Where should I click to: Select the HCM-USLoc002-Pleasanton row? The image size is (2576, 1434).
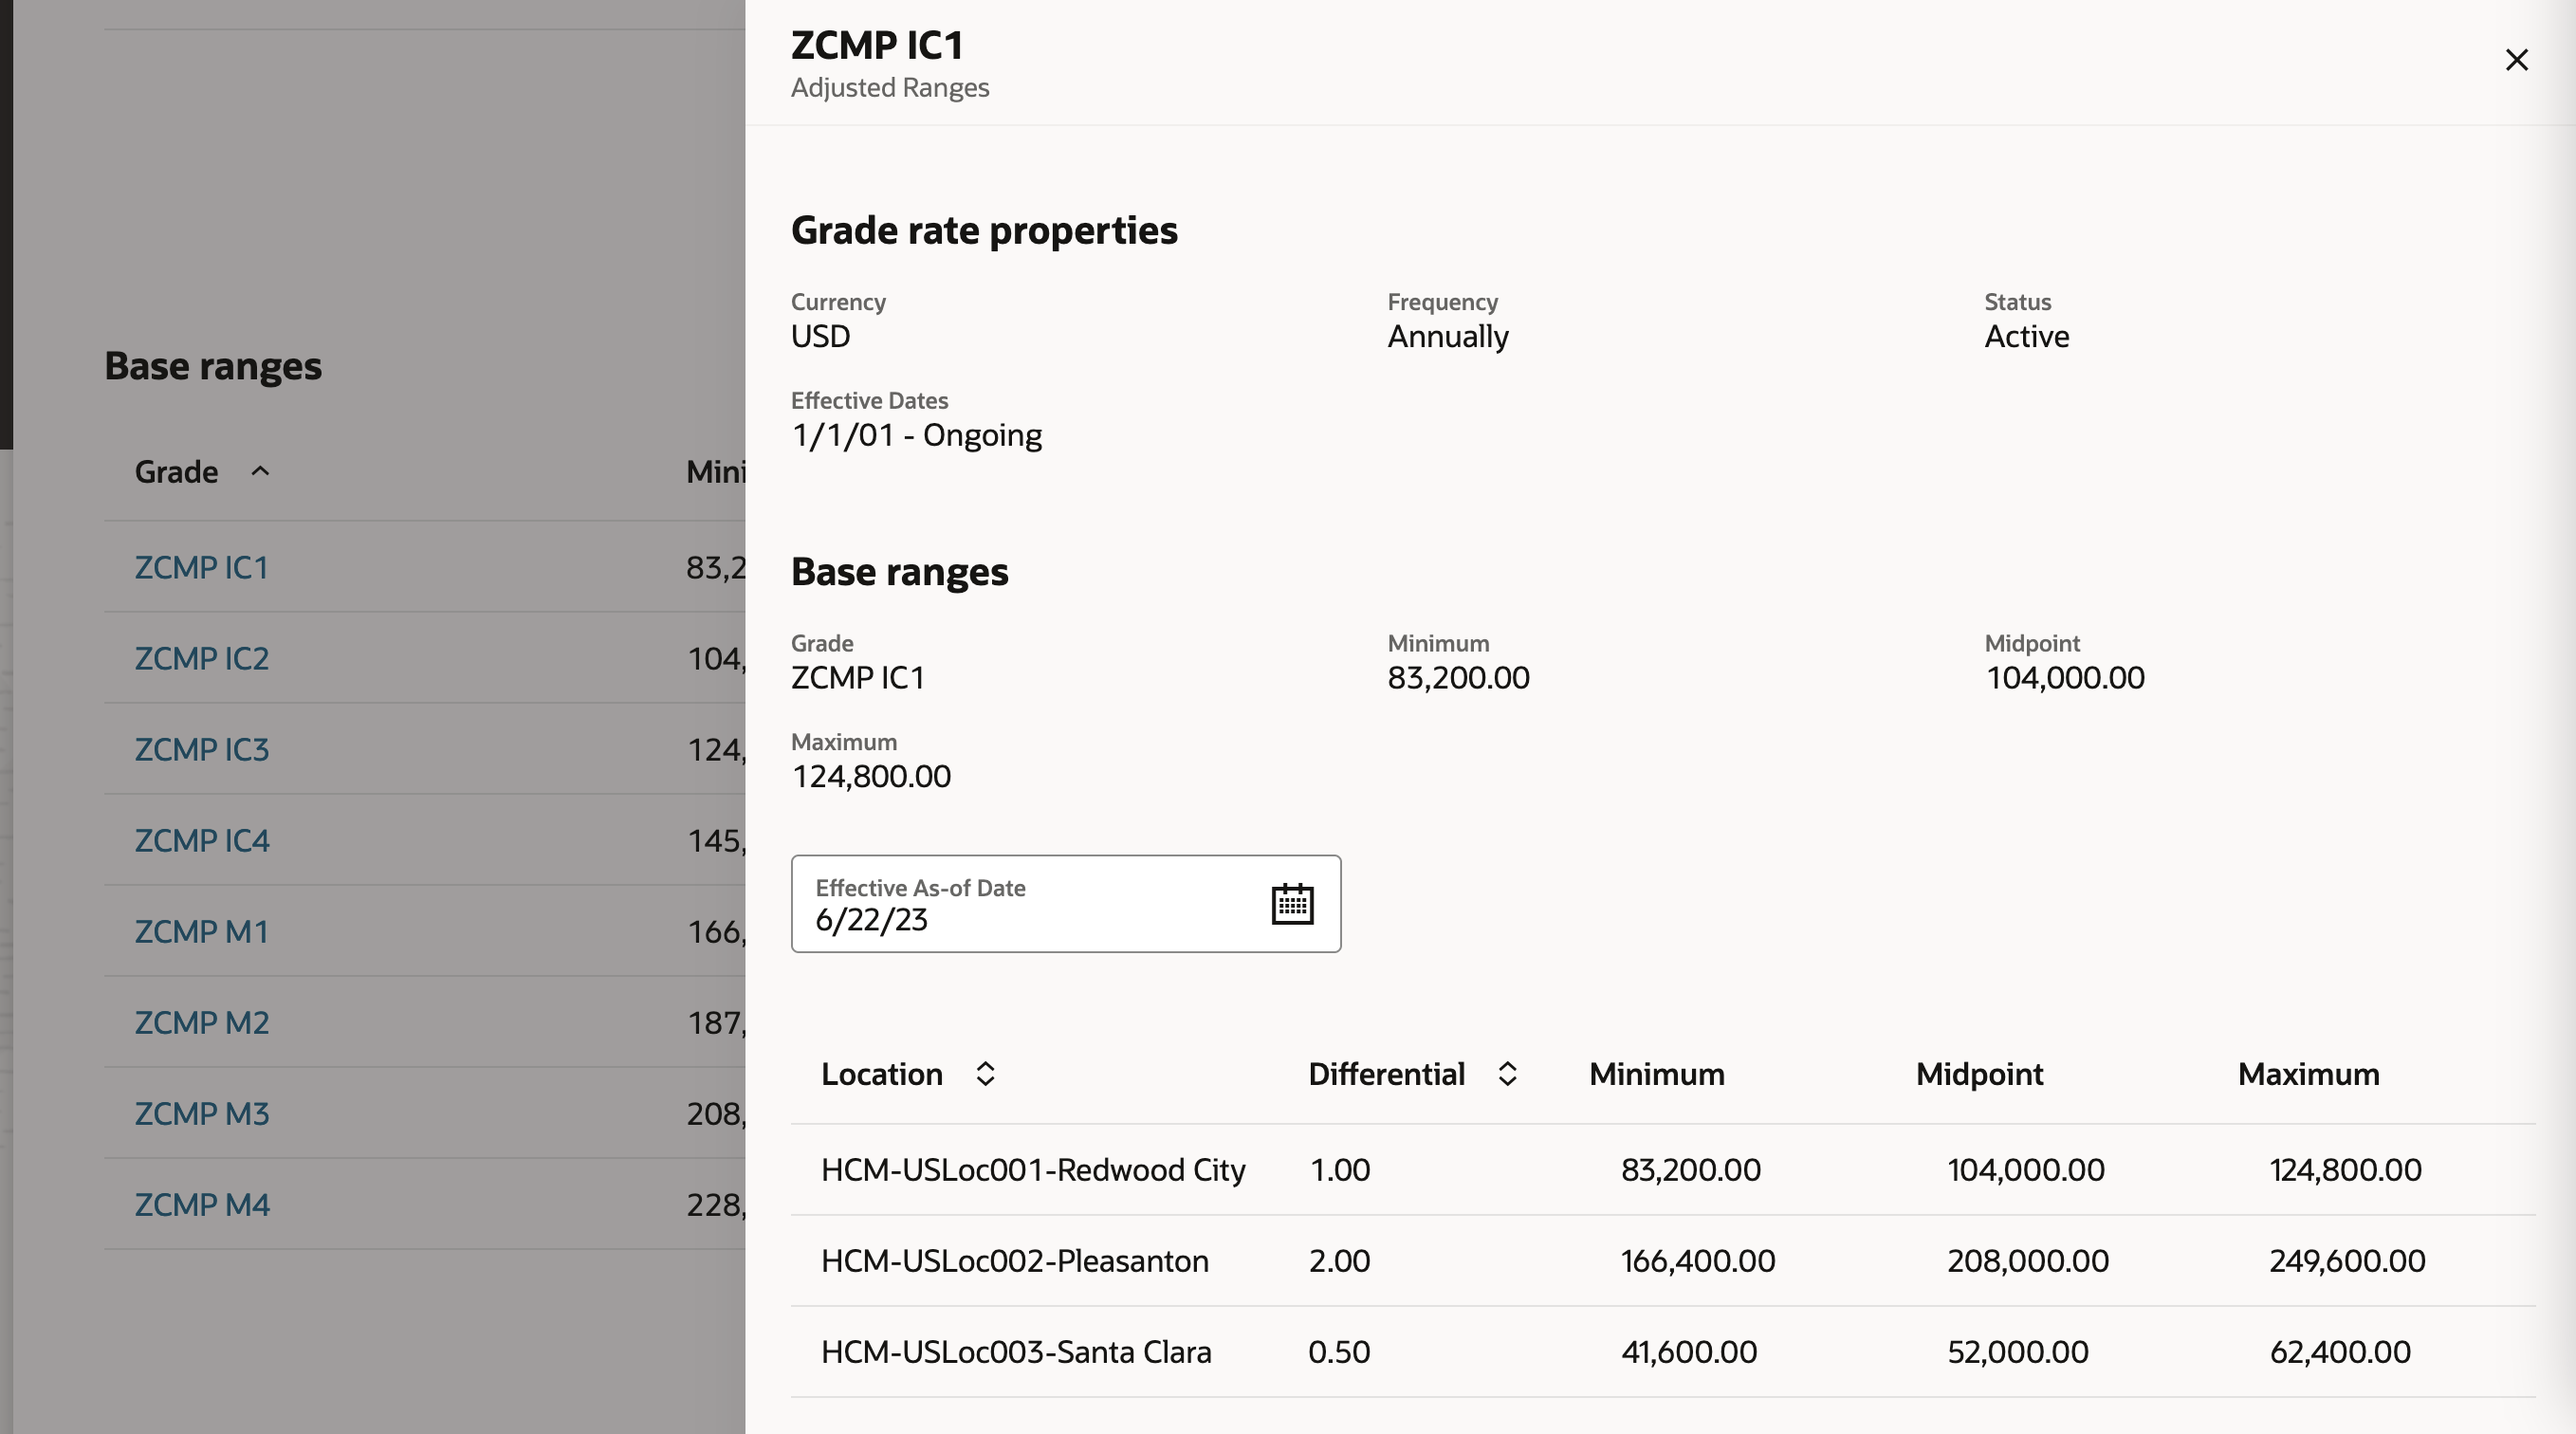tap(1662, 1261)
